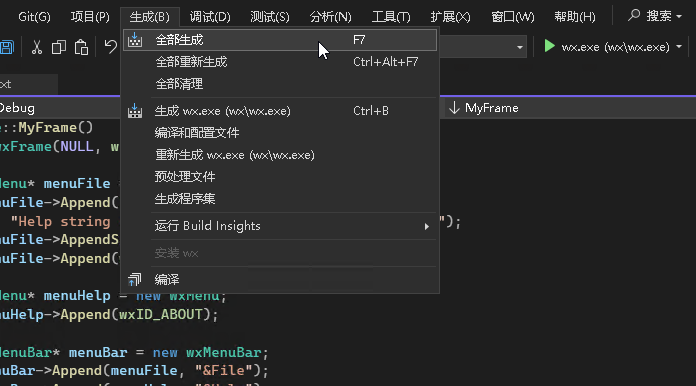Click the Paste clipboard icon
Viewport: 696px width, 386px height.
(81, 47)
